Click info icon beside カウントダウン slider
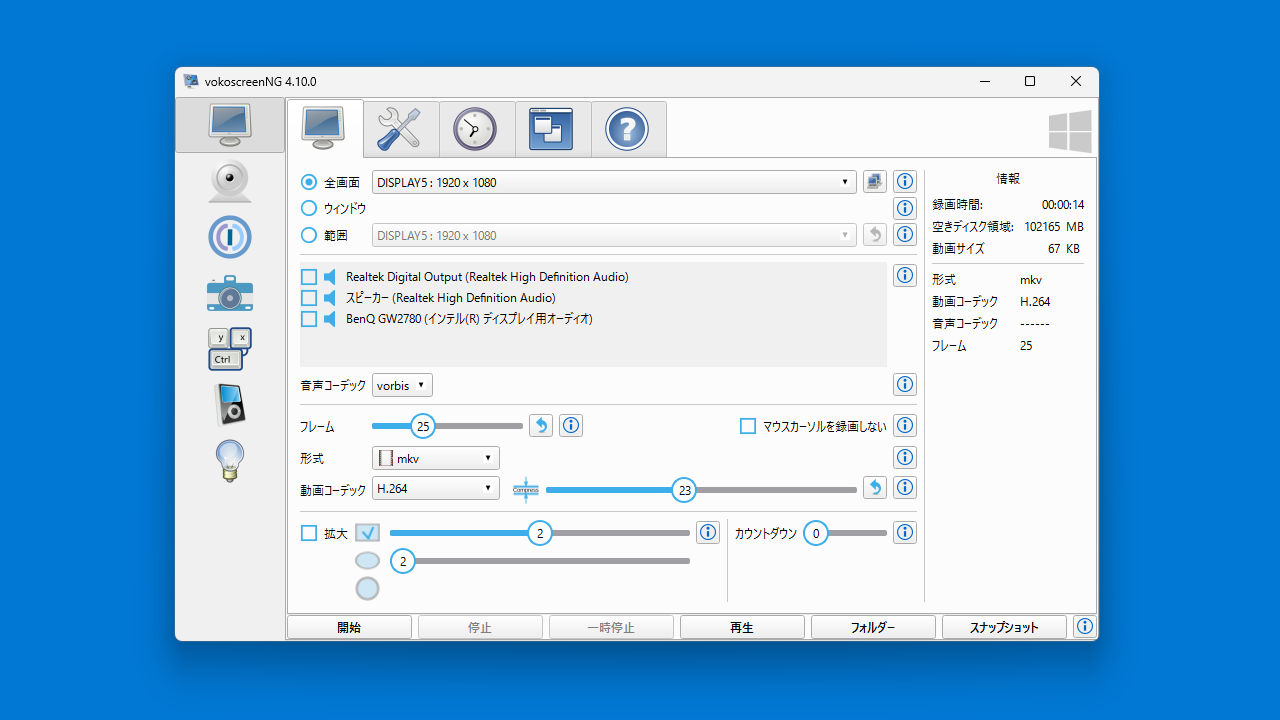Viewport: 1280px width, 720px height. click(x=905, y=532)
